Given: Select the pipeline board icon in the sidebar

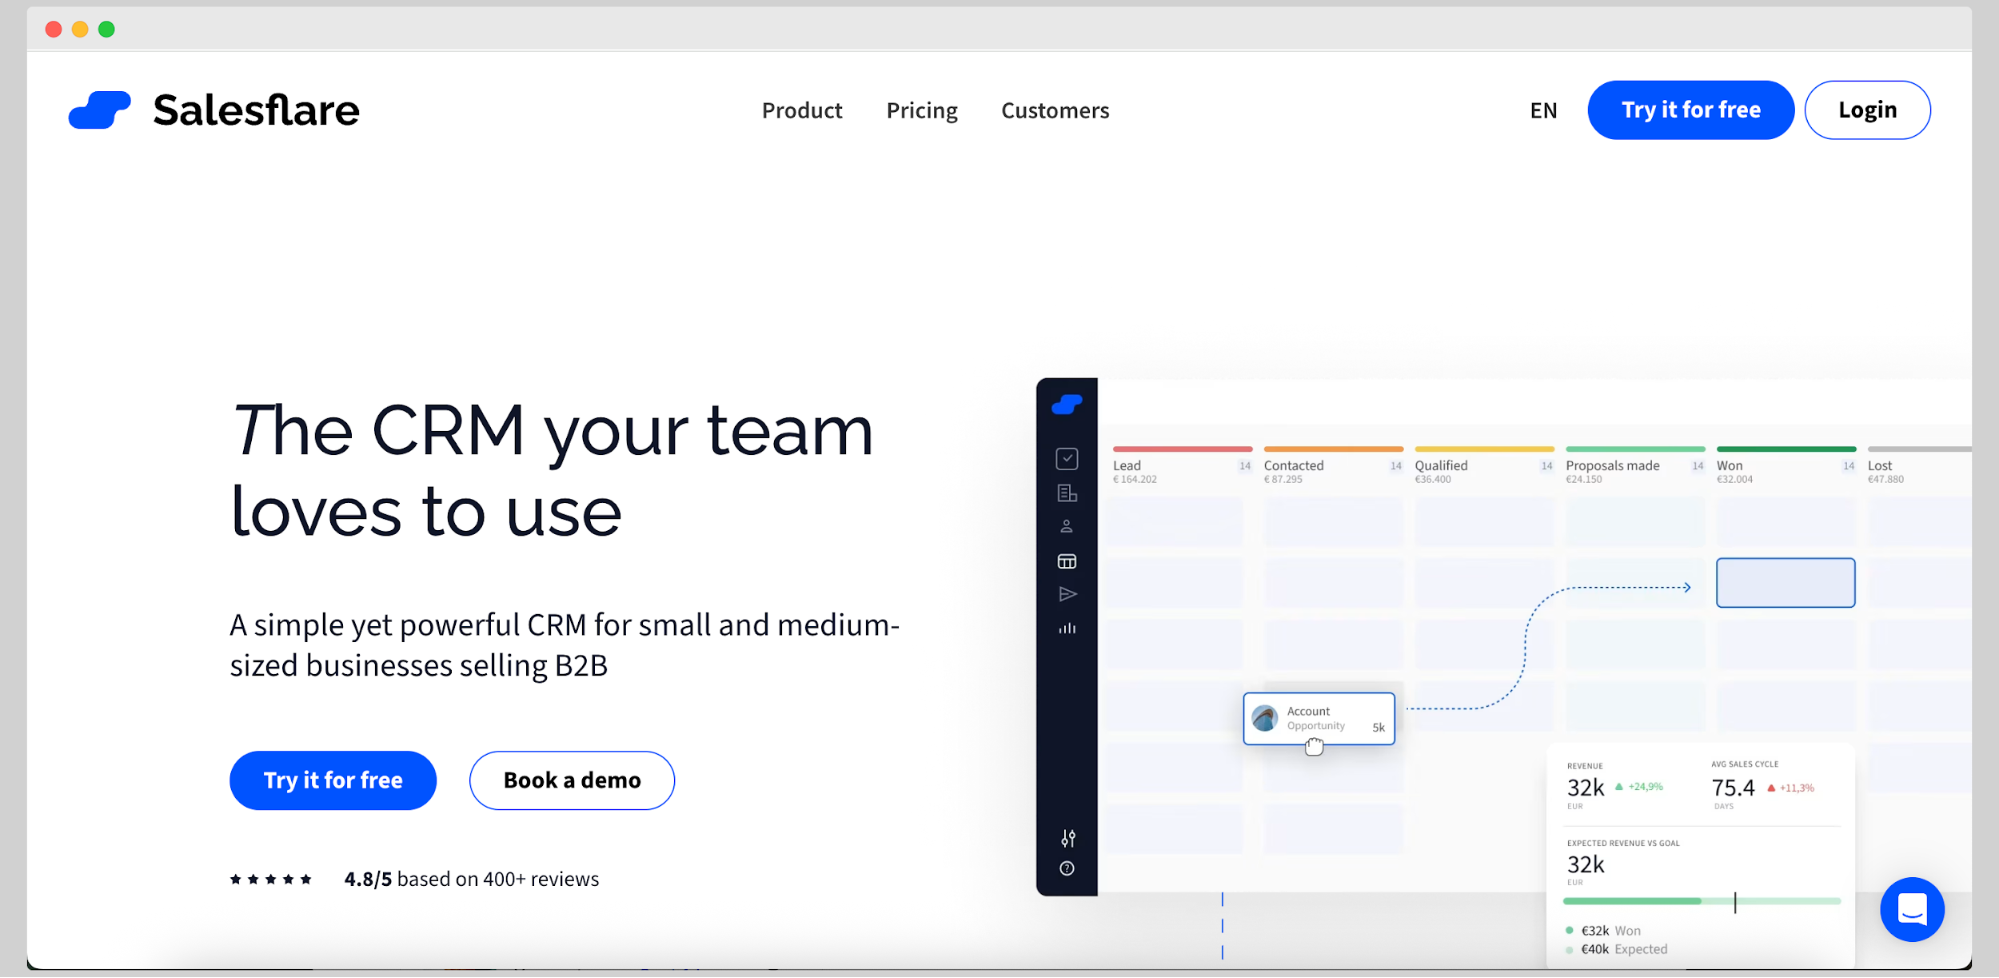Looking at the screenshot, I should (1067, 561).
